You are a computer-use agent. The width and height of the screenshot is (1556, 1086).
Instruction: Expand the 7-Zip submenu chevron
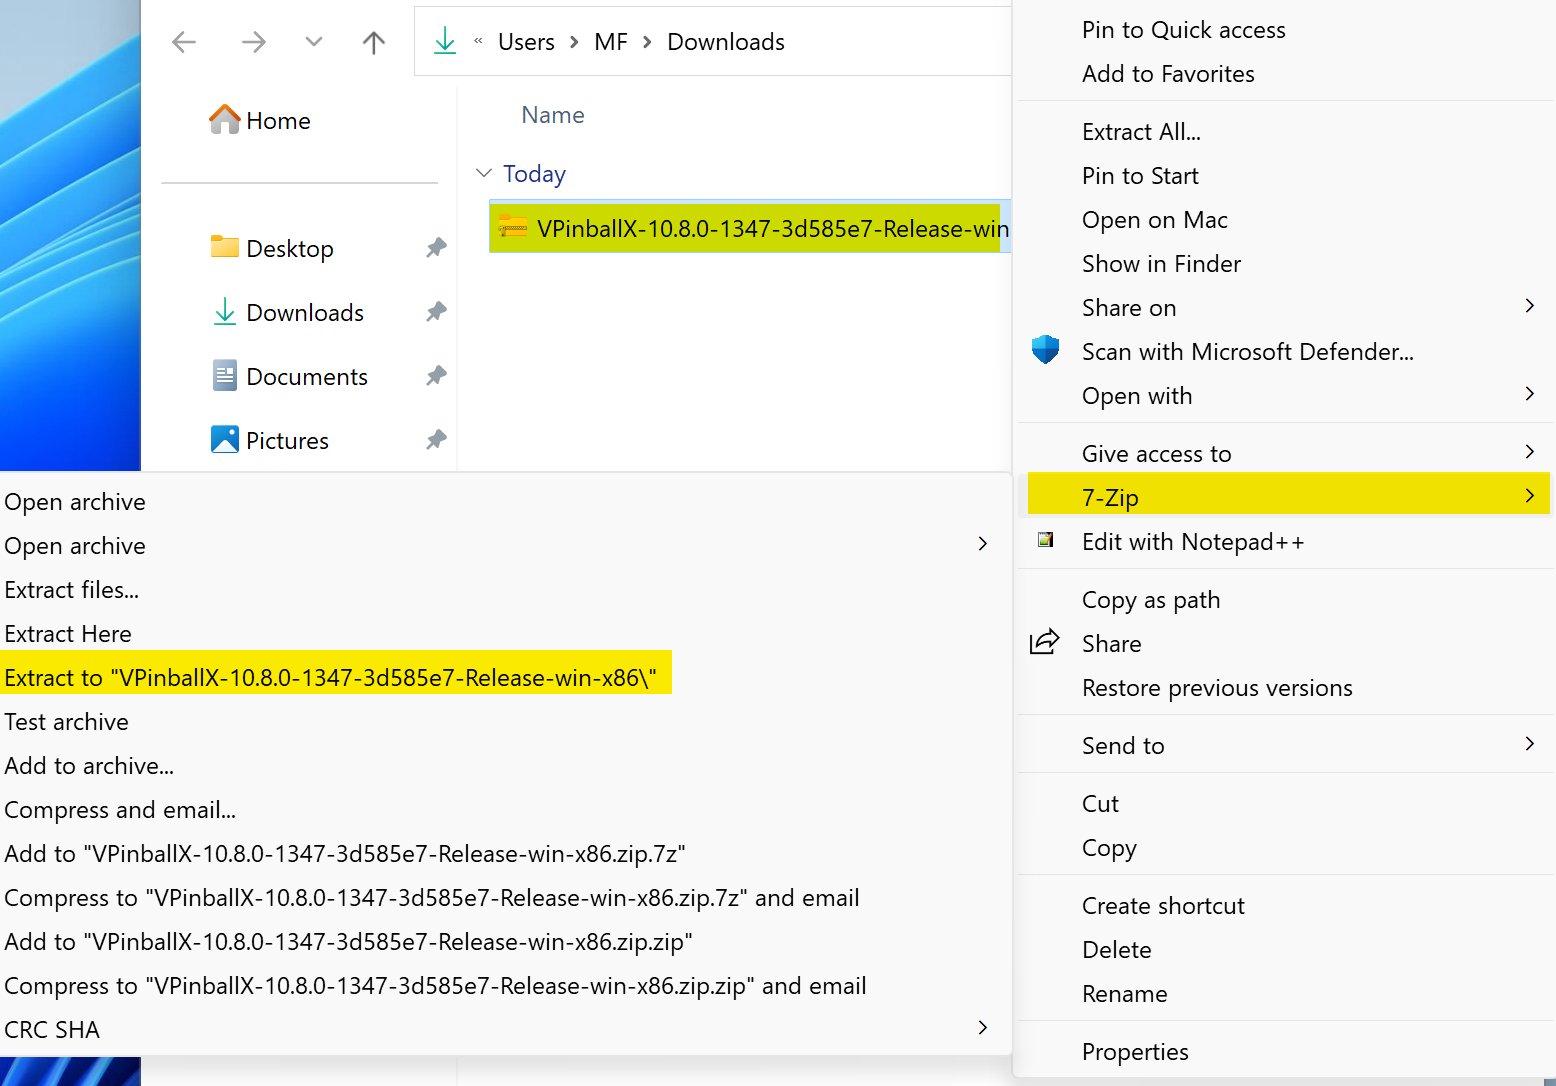pyautogui.click(x=1528, y=494)
